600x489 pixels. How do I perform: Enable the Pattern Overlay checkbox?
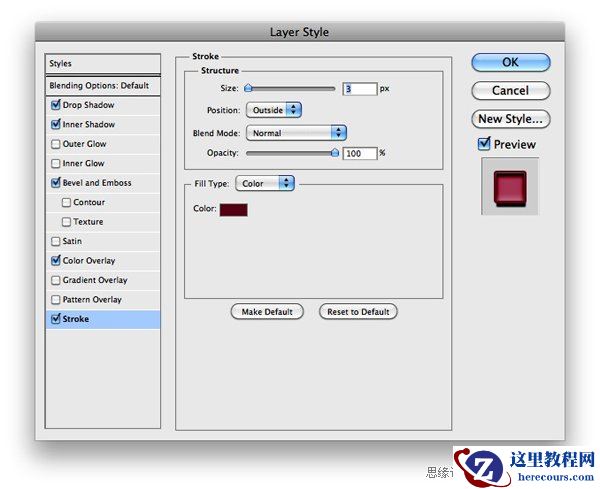tap(56, 299)
